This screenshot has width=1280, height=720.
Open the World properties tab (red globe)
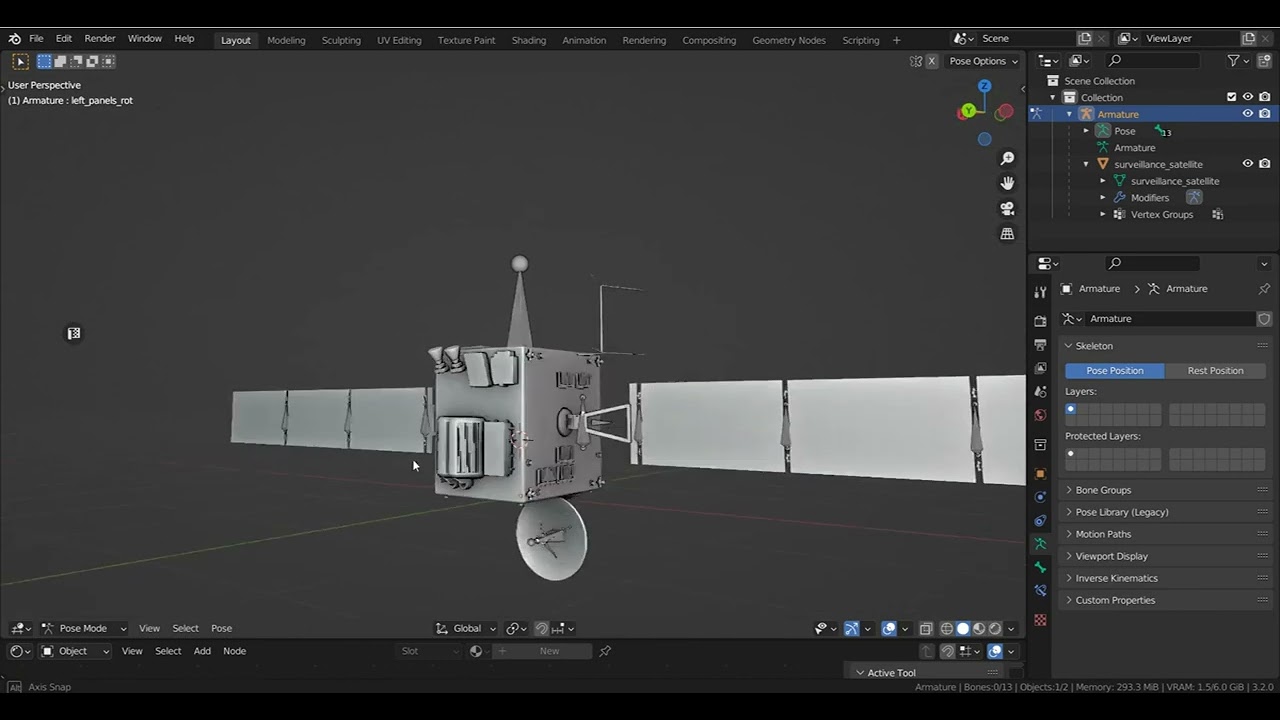pos(1040,415)
